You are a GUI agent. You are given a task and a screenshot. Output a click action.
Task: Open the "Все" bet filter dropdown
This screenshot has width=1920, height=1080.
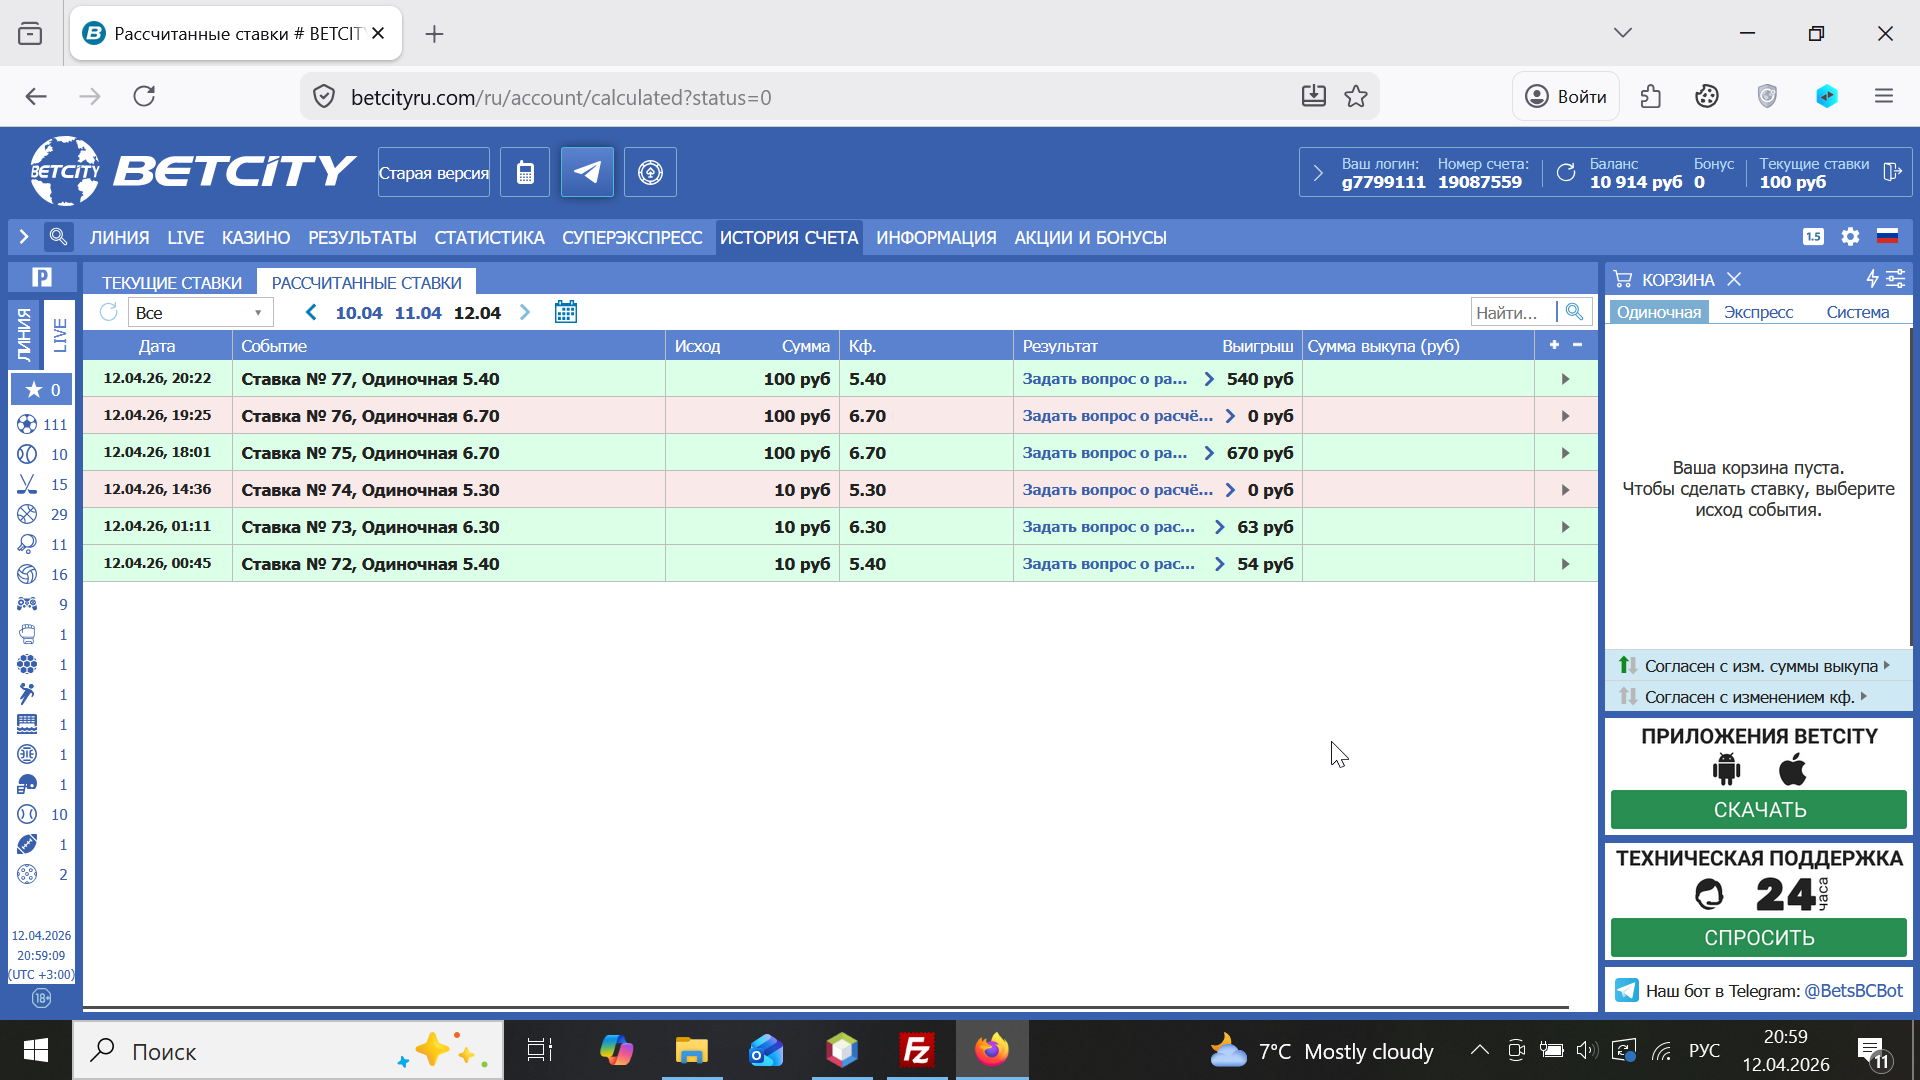click(x=200, y=313)
